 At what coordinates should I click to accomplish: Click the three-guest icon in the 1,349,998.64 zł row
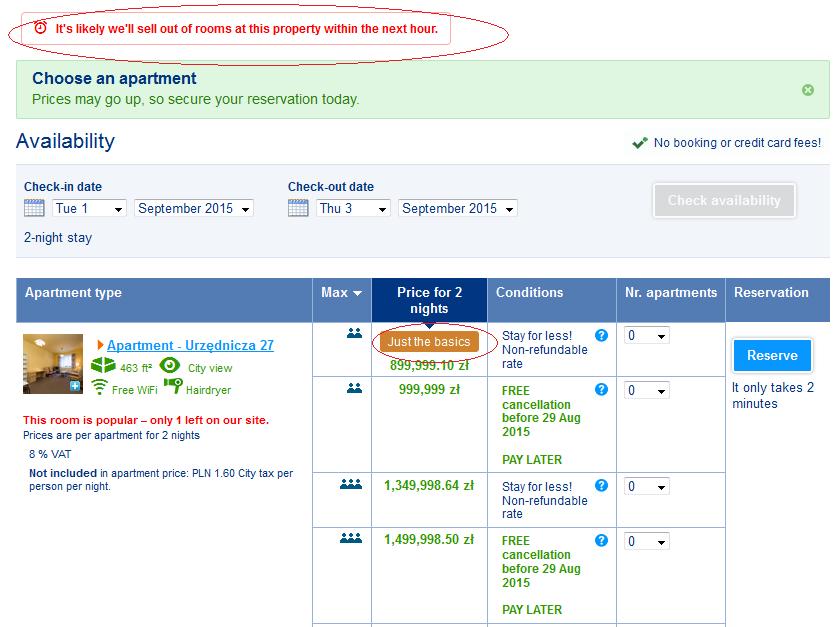click(351, 484)
